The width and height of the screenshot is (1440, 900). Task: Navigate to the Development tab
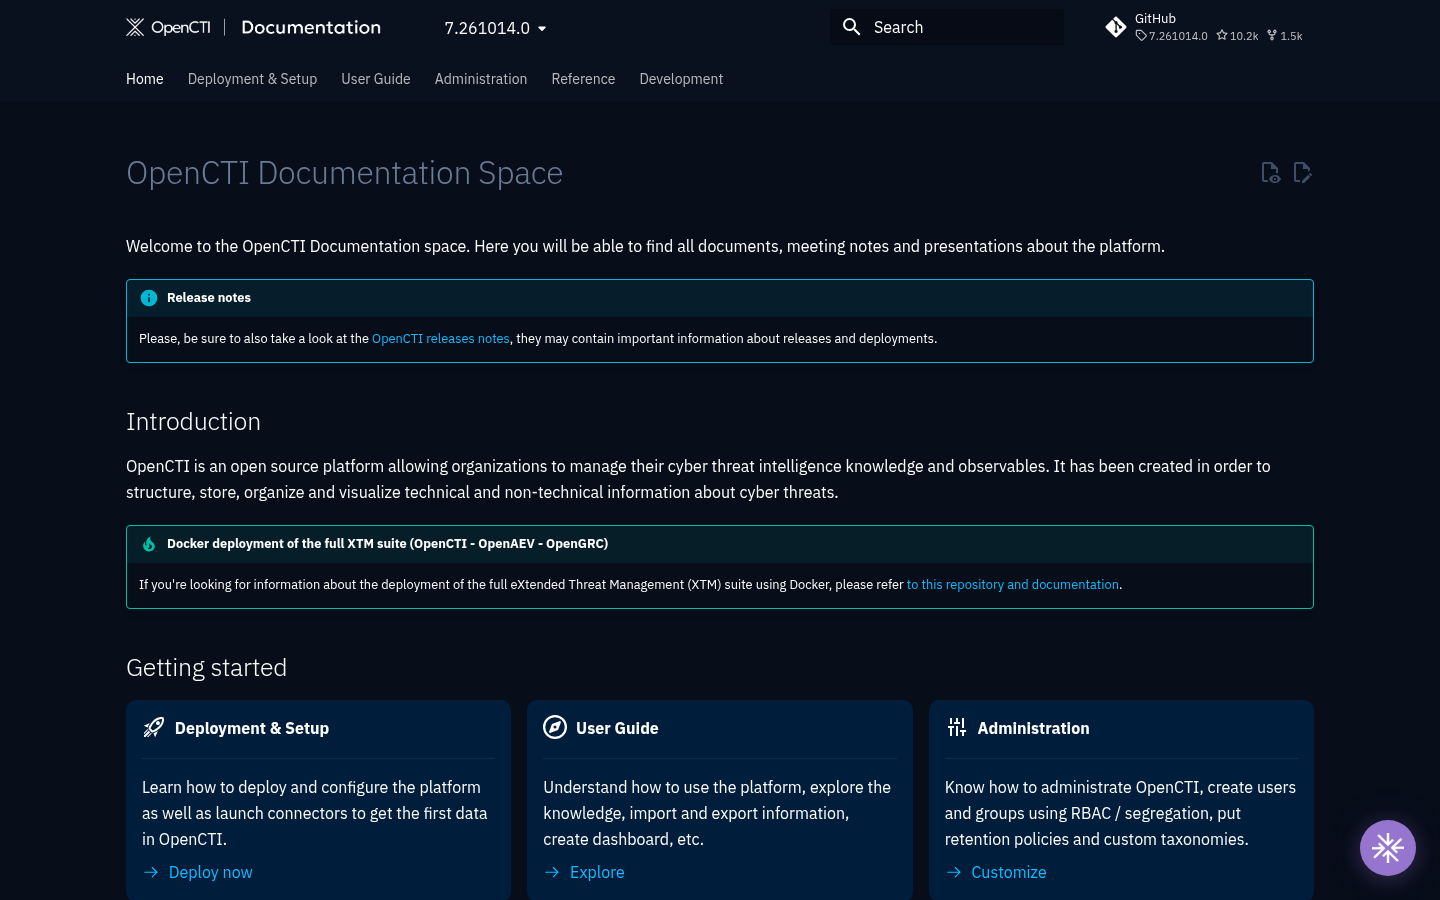(x=681, y=79)
